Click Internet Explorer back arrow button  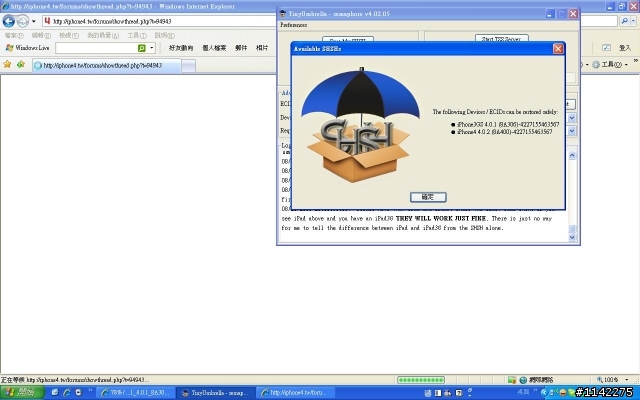tap(9, 21)
